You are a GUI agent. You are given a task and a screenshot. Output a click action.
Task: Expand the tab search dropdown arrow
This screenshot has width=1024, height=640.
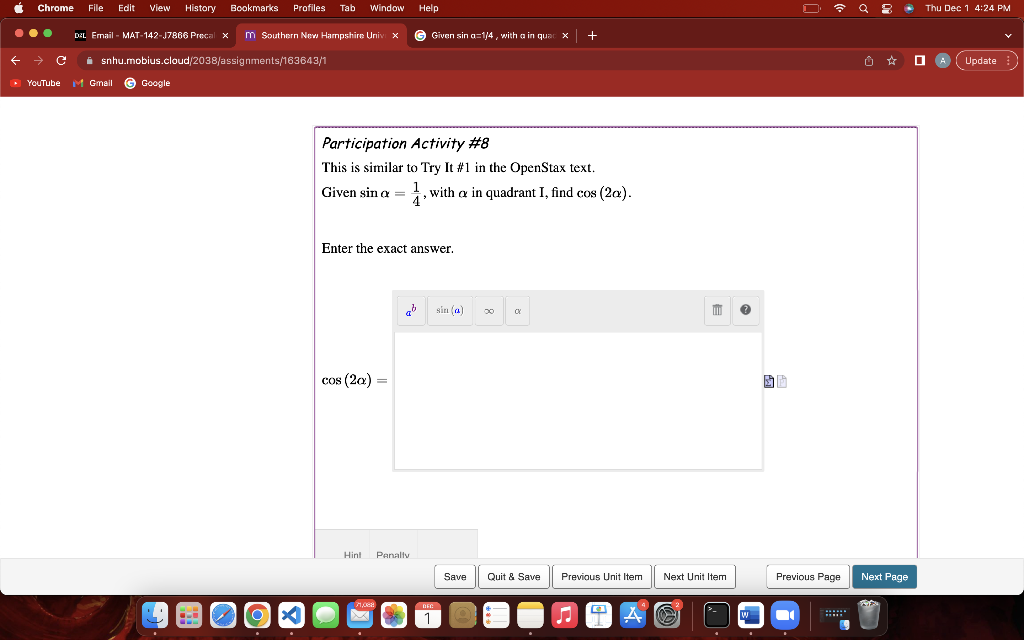[1008, 35]
